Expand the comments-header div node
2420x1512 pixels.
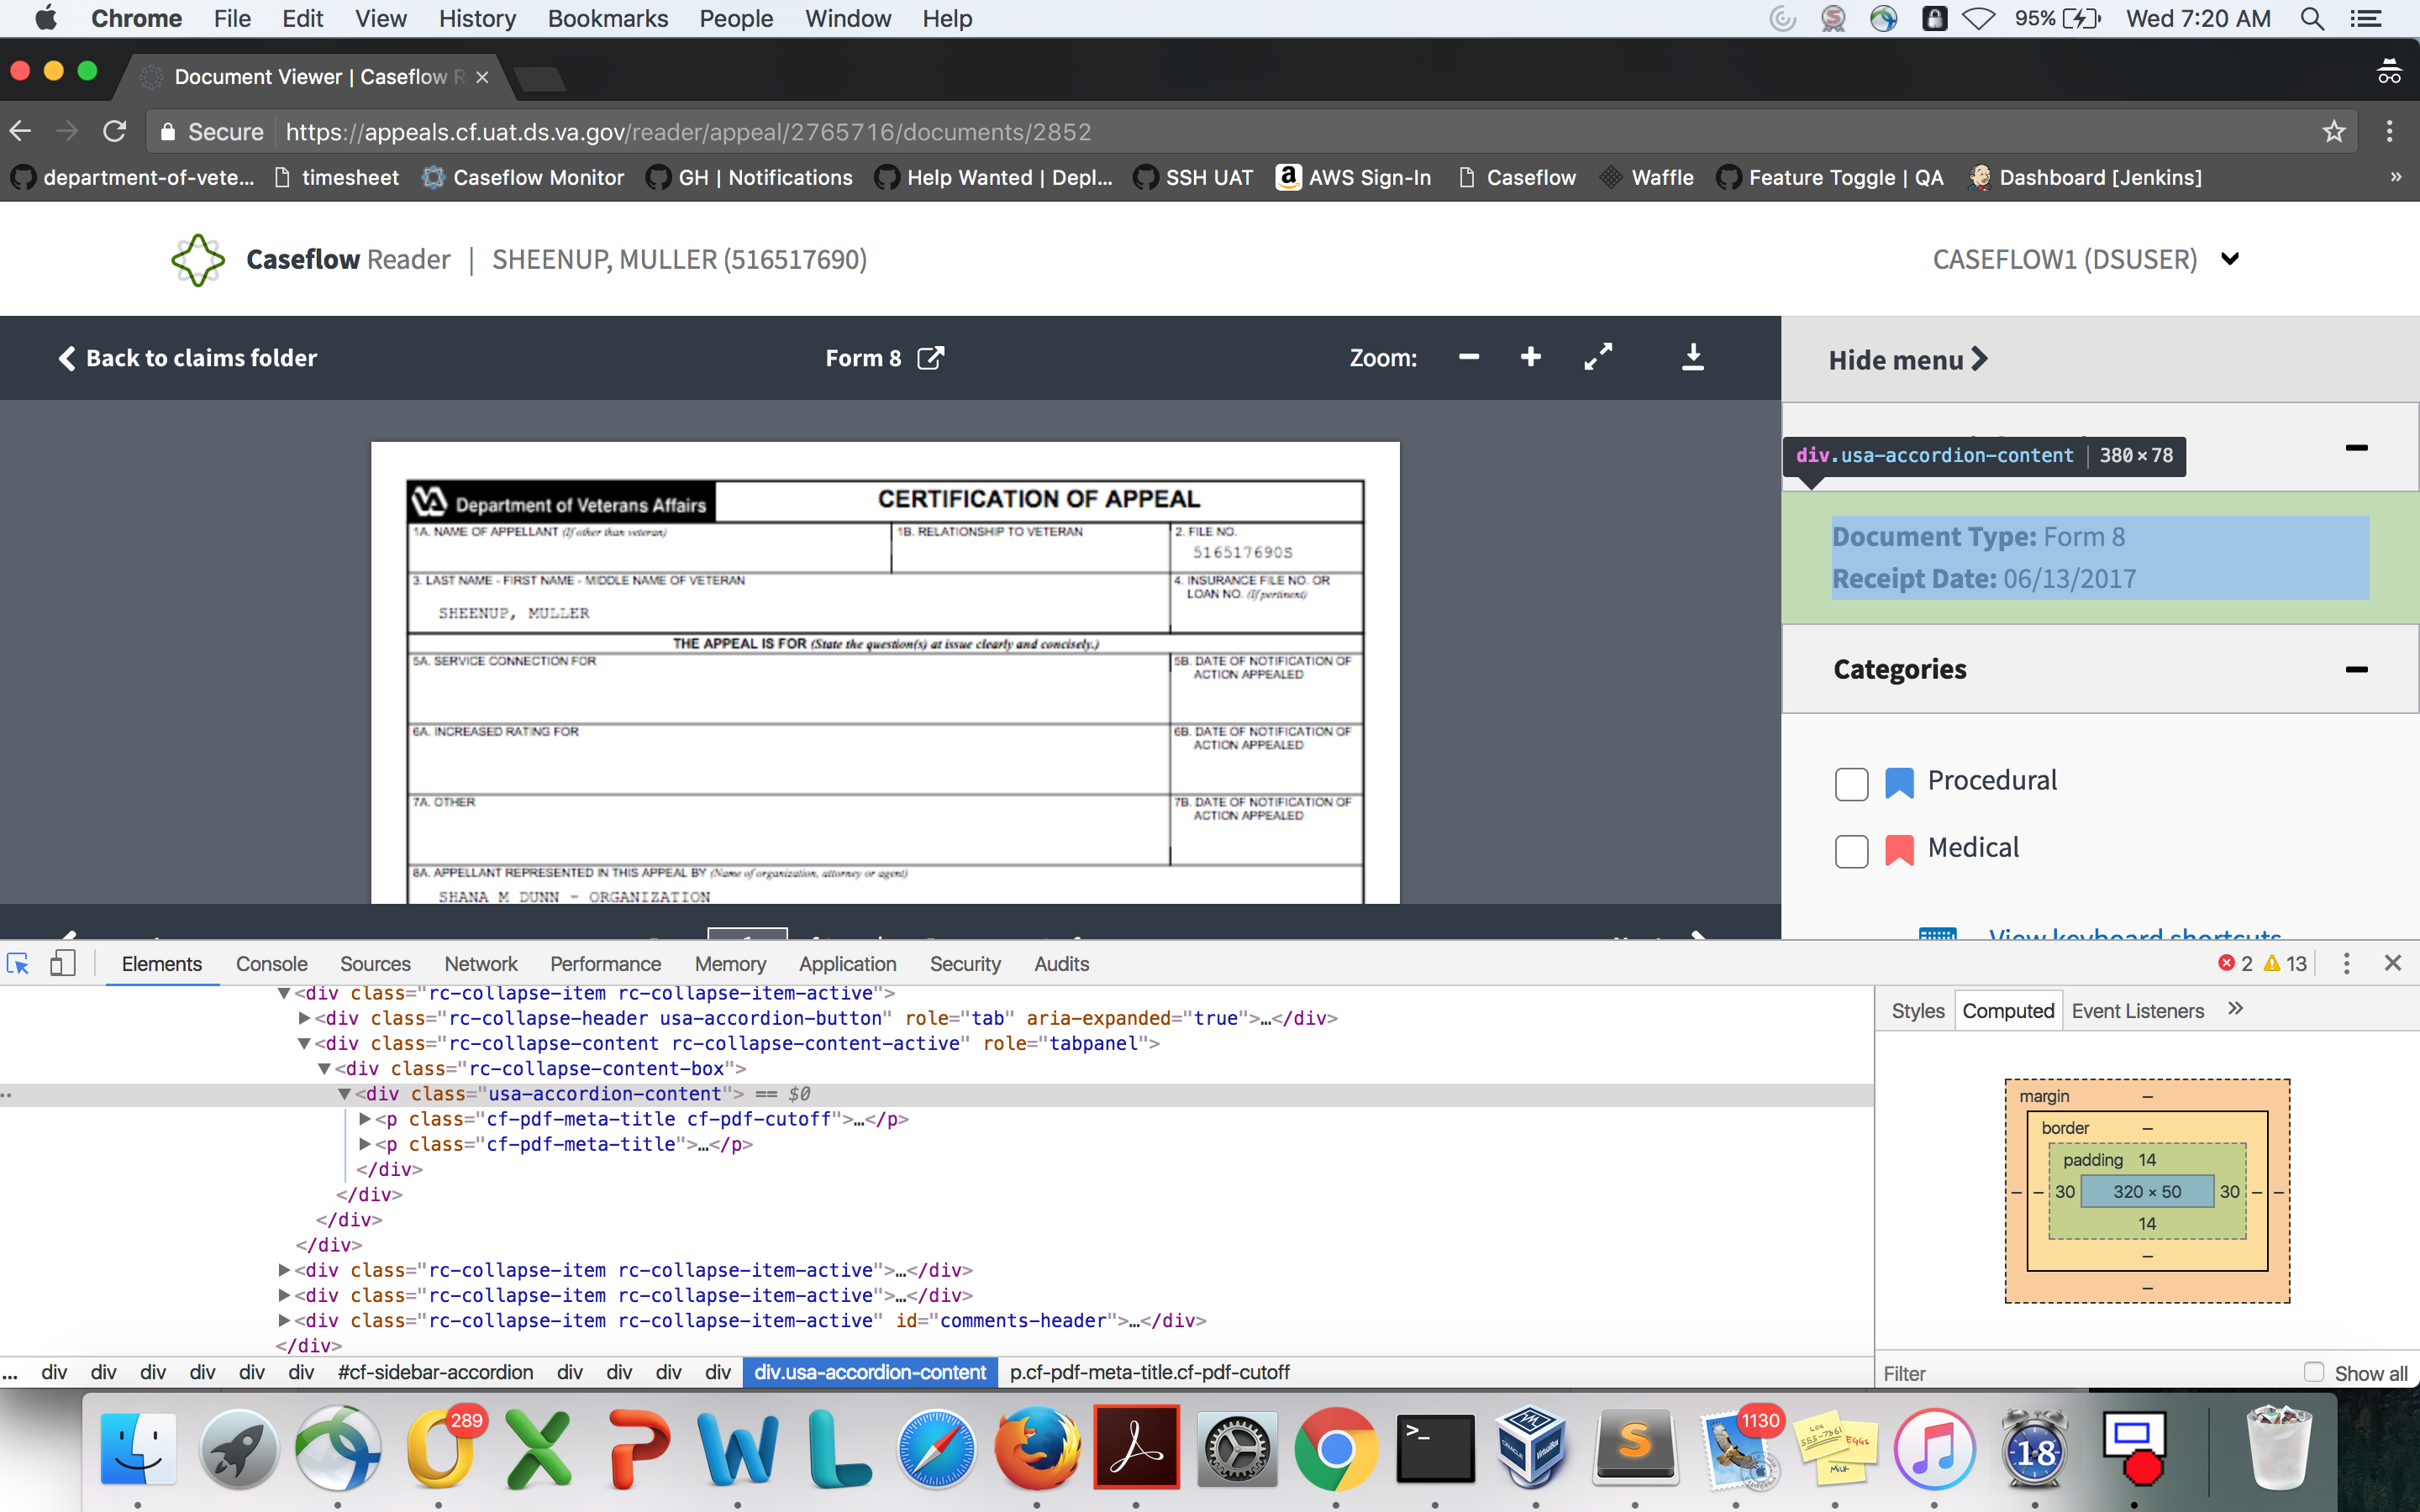coord(284,1320)
